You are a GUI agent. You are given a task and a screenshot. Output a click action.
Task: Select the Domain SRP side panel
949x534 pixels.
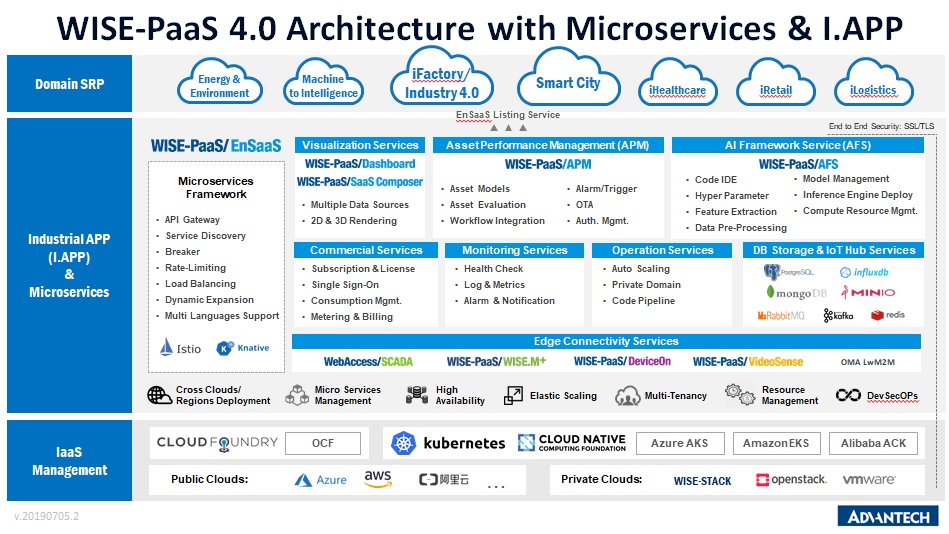coord(70,84)
